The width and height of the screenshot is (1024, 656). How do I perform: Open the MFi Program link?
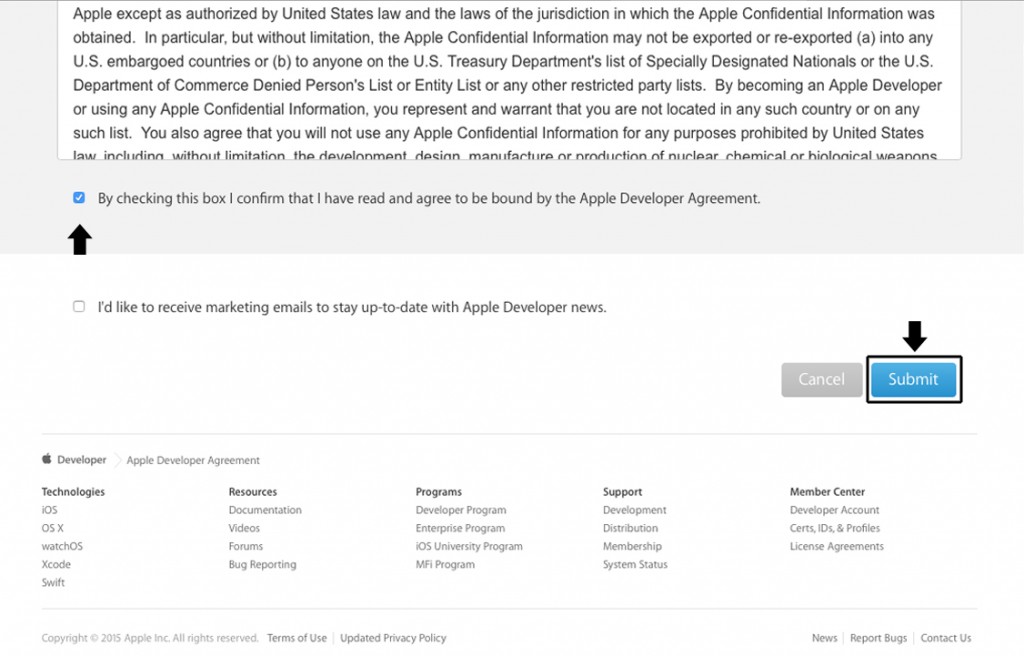coord(445,565)
